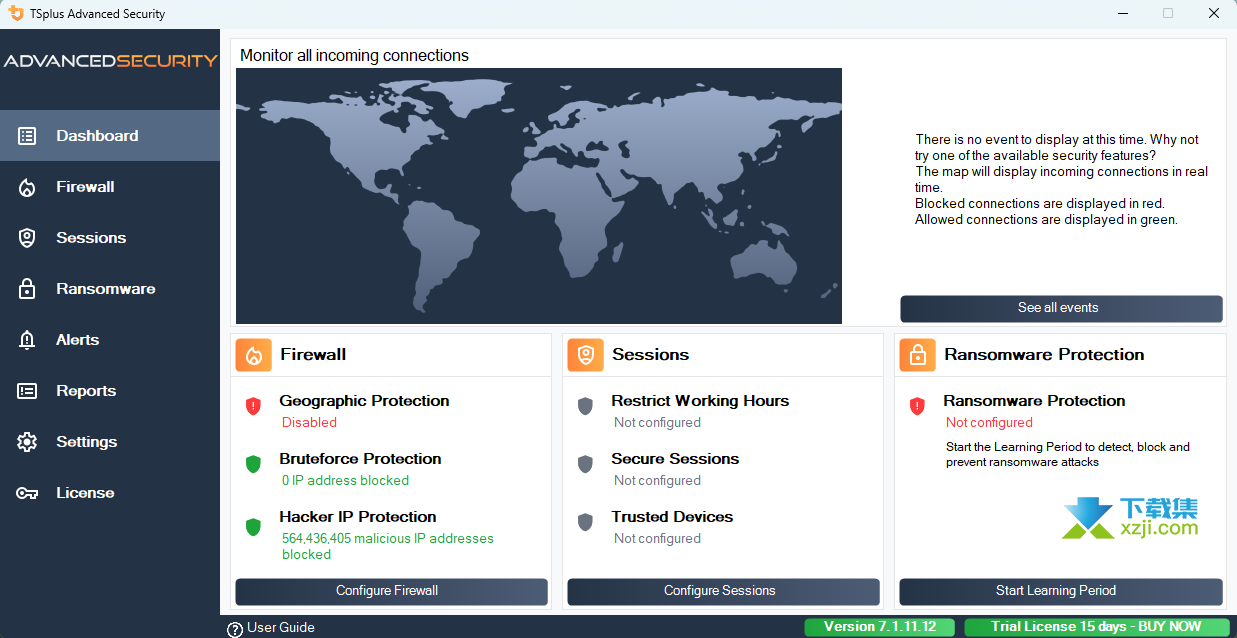Image resolution: width=1237 pixels, height=638 pixels.
Task: Click the Sessions shield icon in sidebar
Action: click(27, 238)
